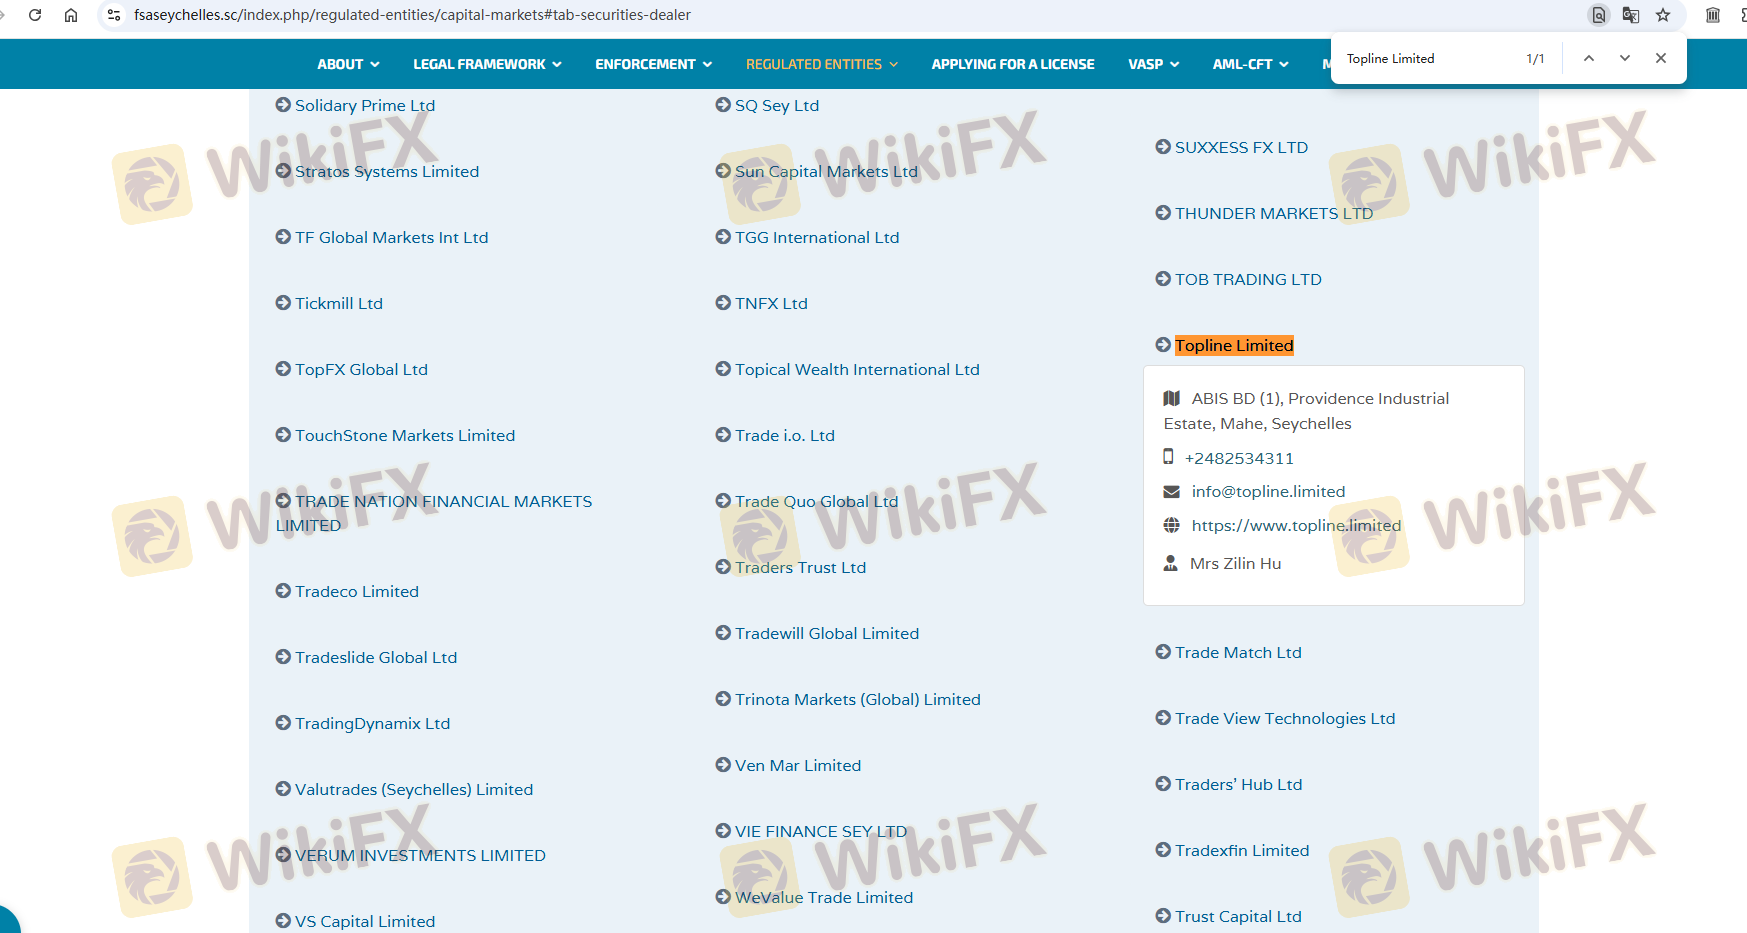
Task: Click the envelope icon beside Topline email
Action: coord(1172,491)
